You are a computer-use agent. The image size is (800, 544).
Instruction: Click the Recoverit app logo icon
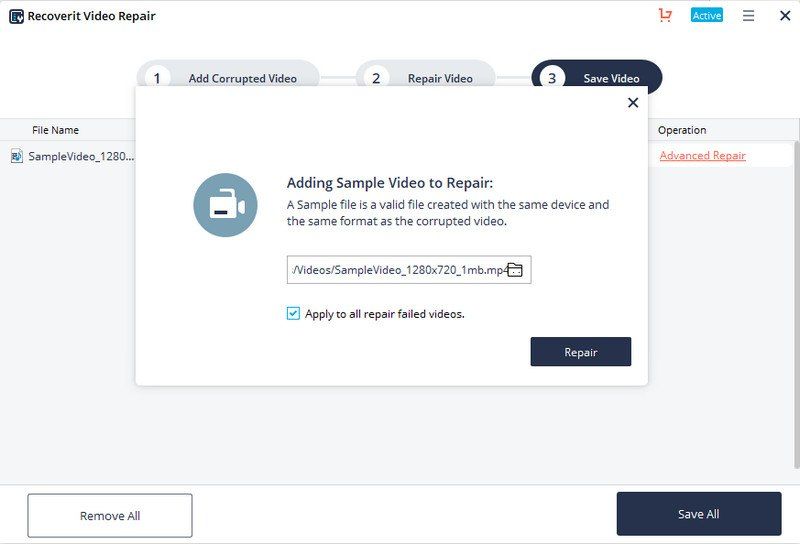point(16,16)
